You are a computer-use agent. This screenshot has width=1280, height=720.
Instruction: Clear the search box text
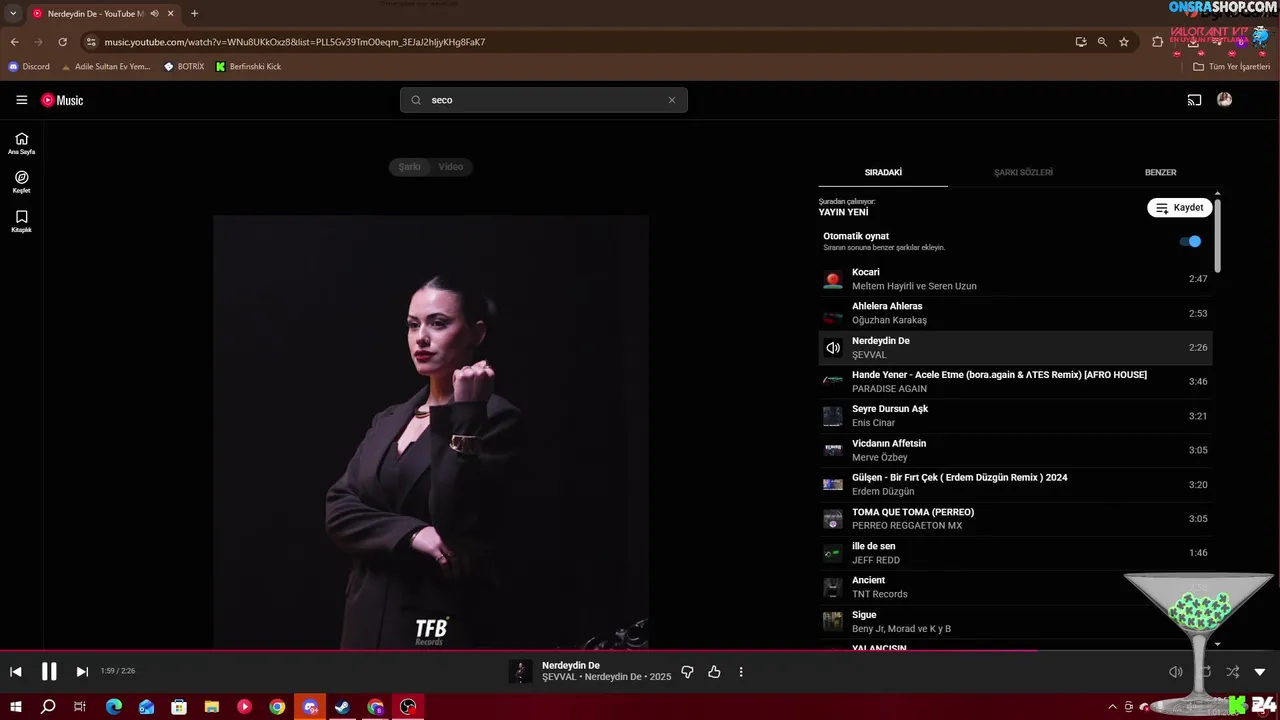672,100
